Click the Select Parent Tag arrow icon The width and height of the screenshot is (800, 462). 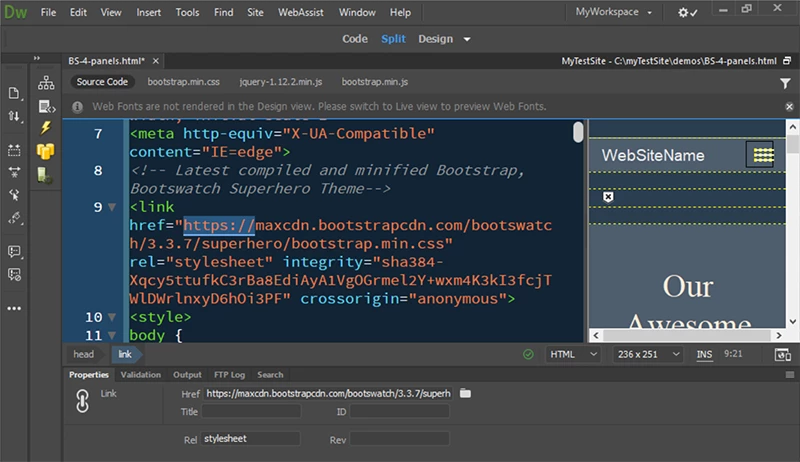[14, 195]
